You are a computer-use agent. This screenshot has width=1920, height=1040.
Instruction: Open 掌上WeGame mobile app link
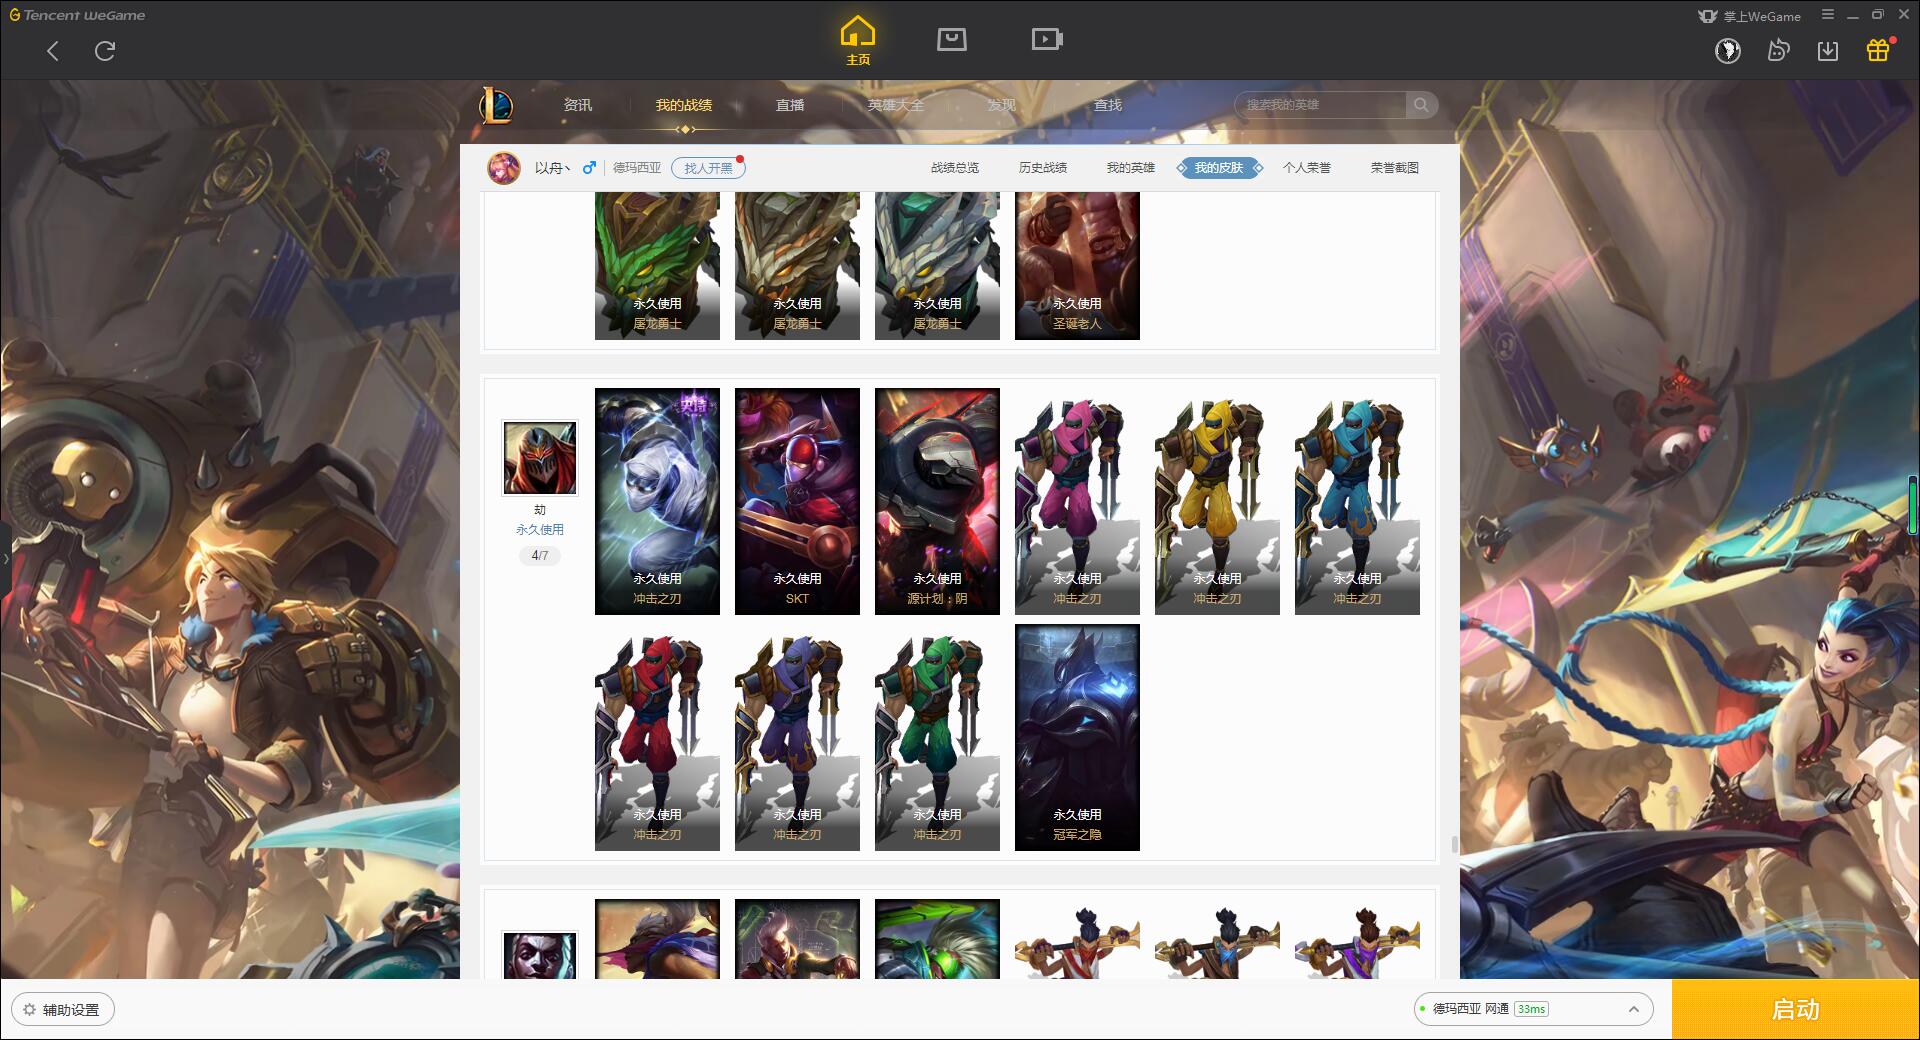coord(1750,16)
